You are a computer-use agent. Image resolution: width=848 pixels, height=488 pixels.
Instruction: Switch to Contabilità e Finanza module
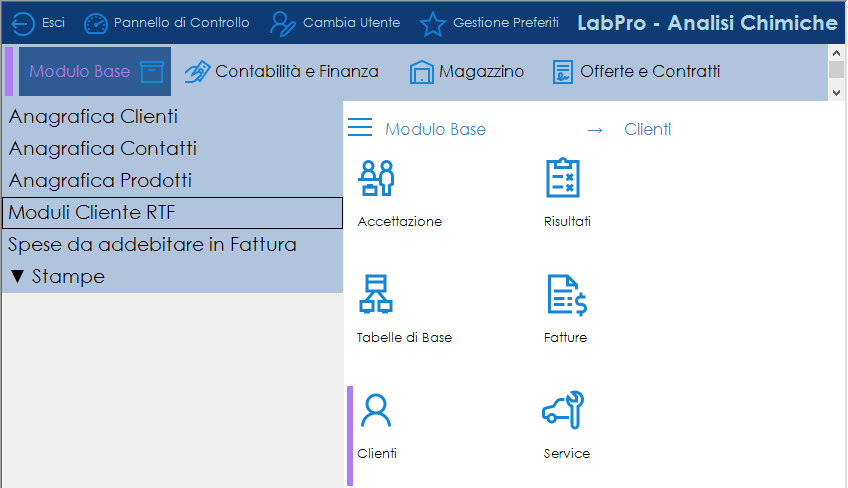tap(296, 71)
